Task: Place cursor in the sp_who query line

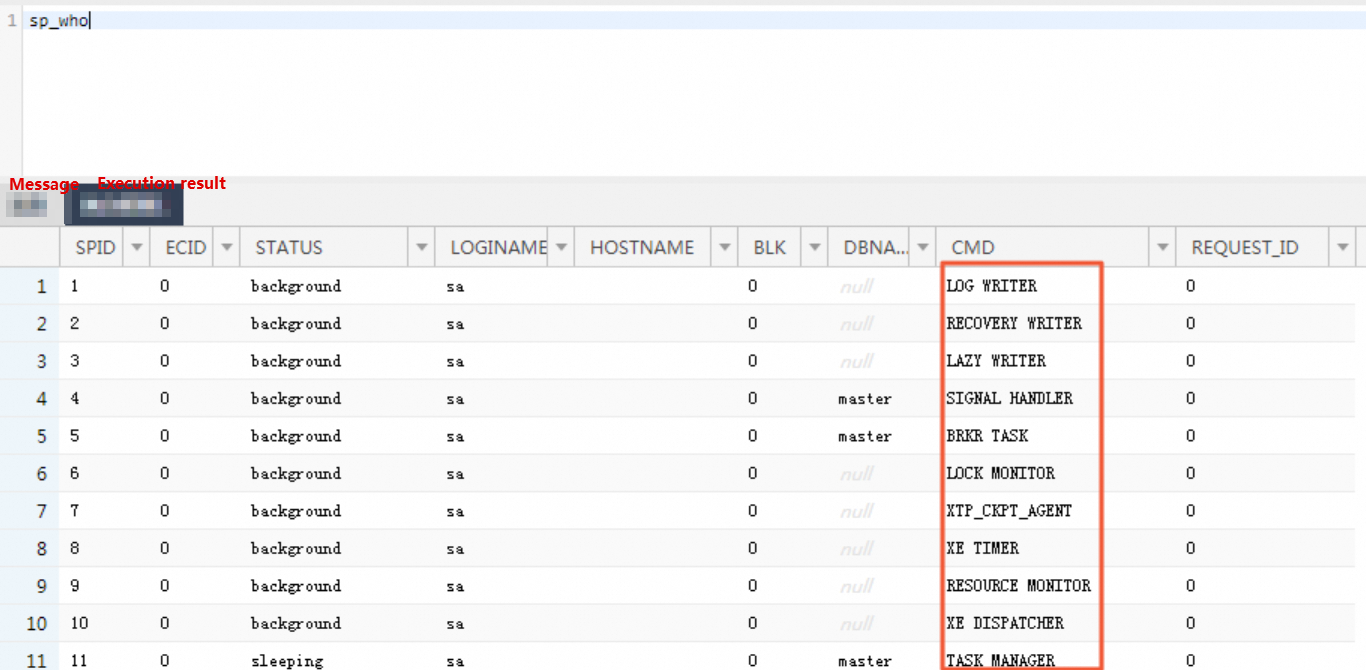Action: coord(694,20)
